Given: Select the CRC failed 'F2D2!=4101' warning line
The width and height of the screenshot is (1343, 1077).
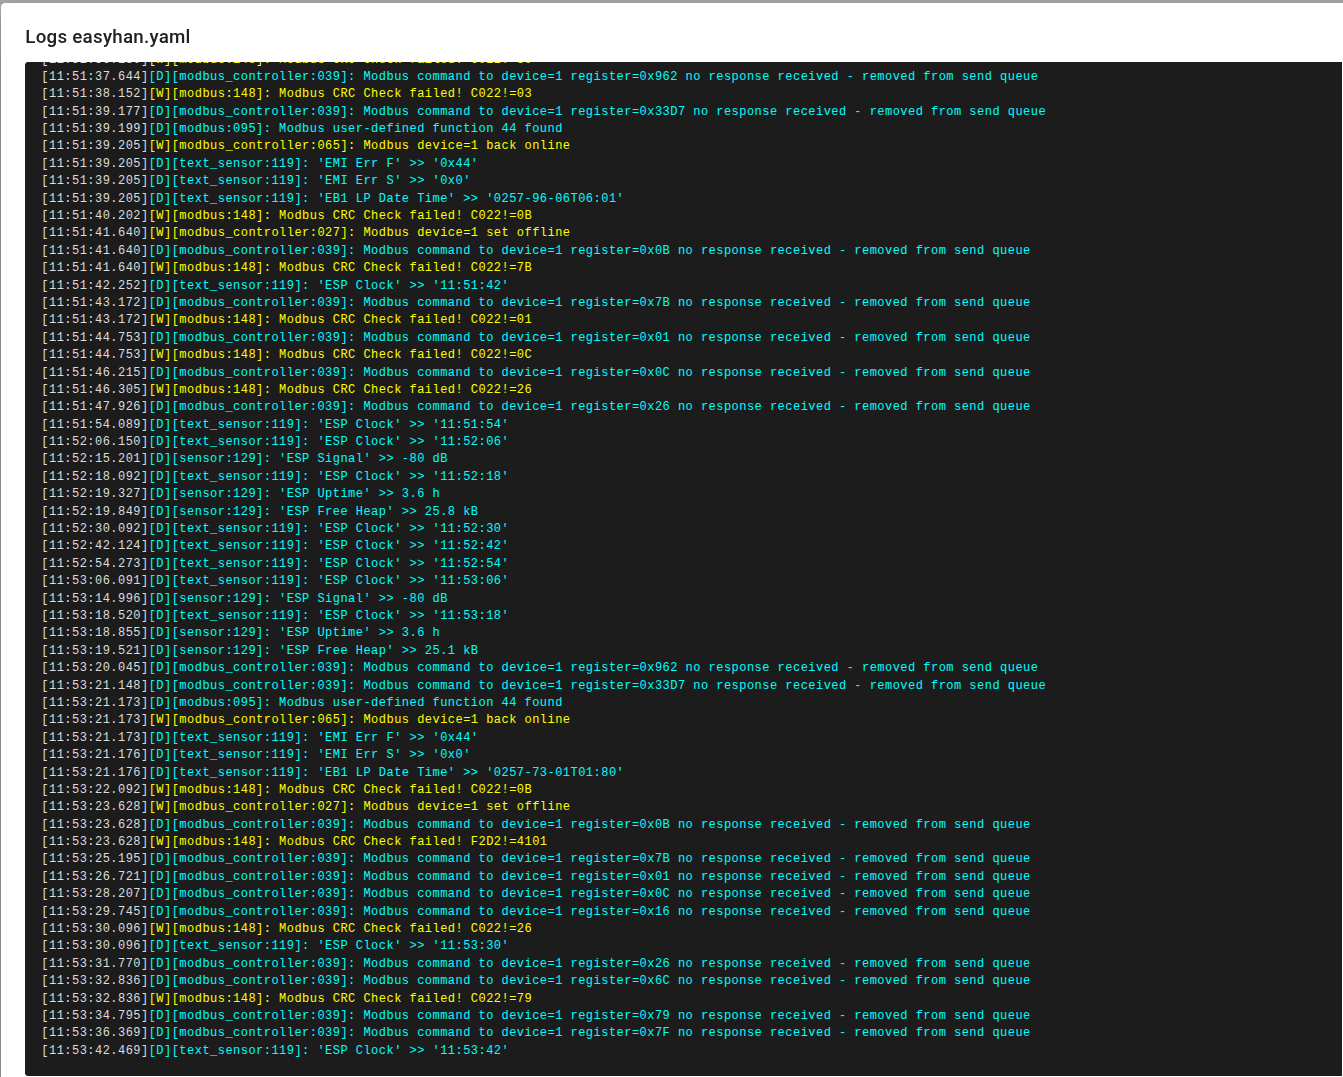Looking at the screenshot, I should 302,841.
